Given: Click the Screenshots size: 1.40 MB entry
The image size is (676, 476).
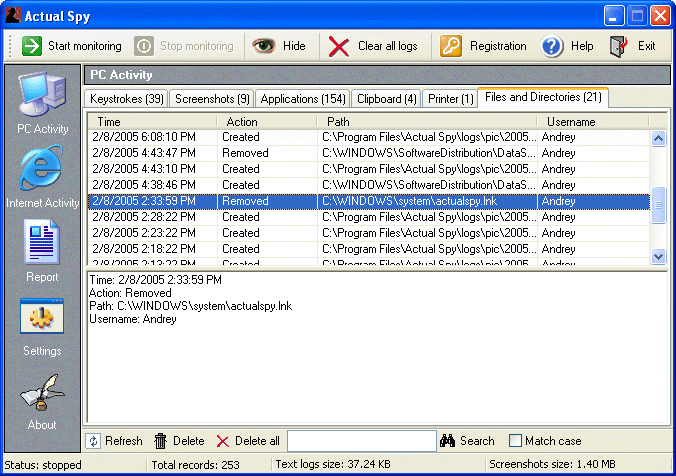Looking at the screenshot, I should (552, 464).
